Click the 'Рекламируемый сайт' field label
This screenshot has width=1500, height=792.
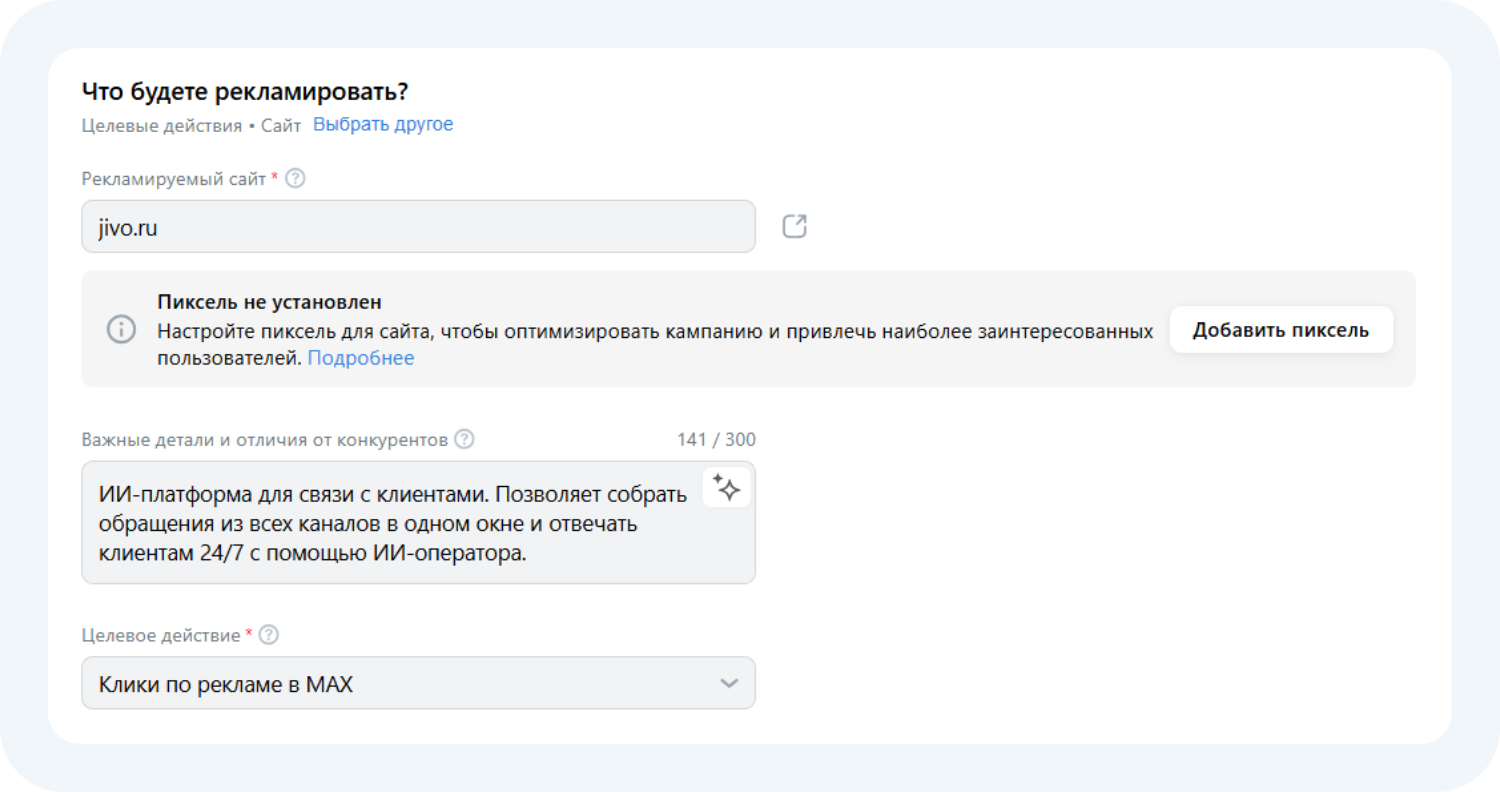tap(174, 179)
